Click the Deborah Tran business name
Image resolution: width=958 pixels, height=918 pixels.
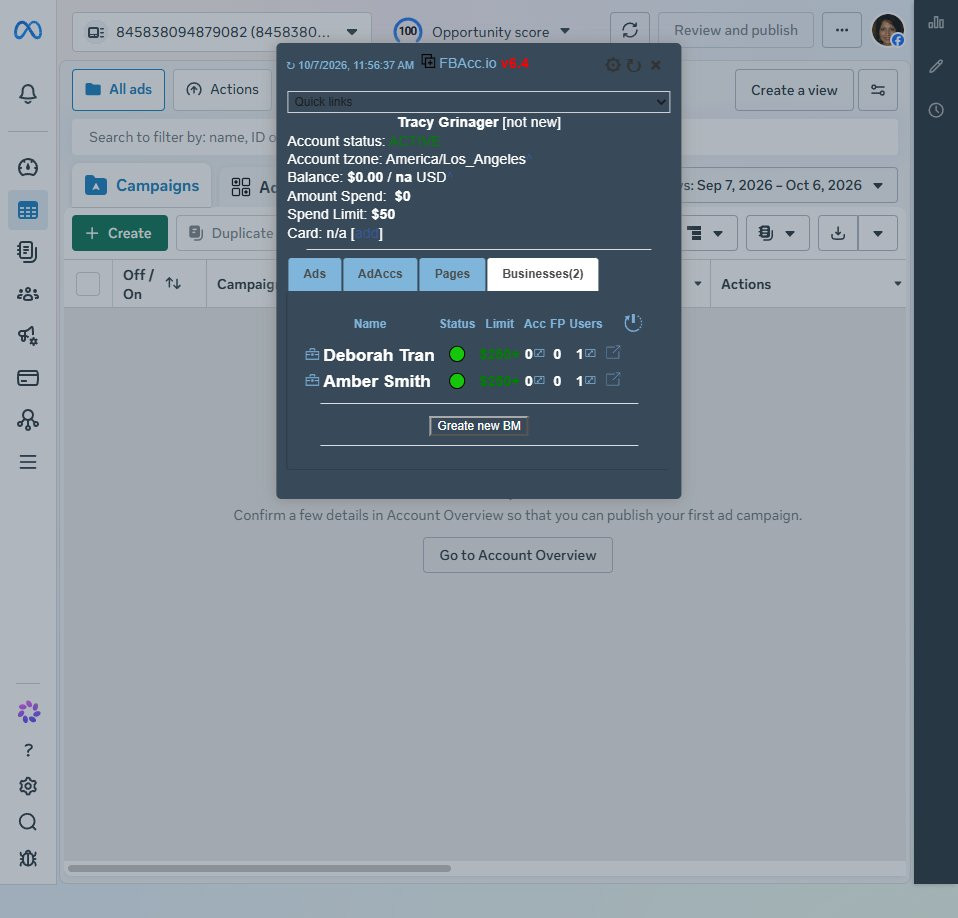pyautogui.click(x=379, y=355)
